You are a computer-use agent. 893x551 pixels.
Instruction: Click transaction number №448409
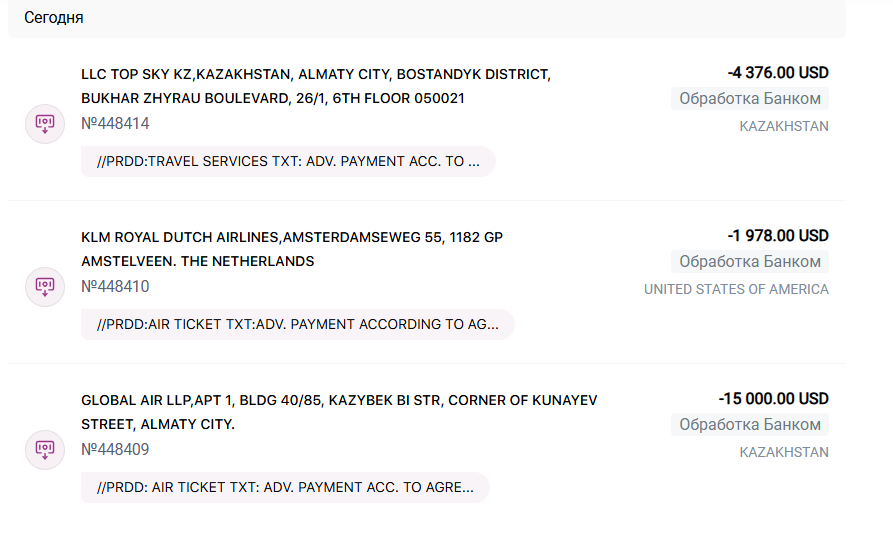click(115, 450)
